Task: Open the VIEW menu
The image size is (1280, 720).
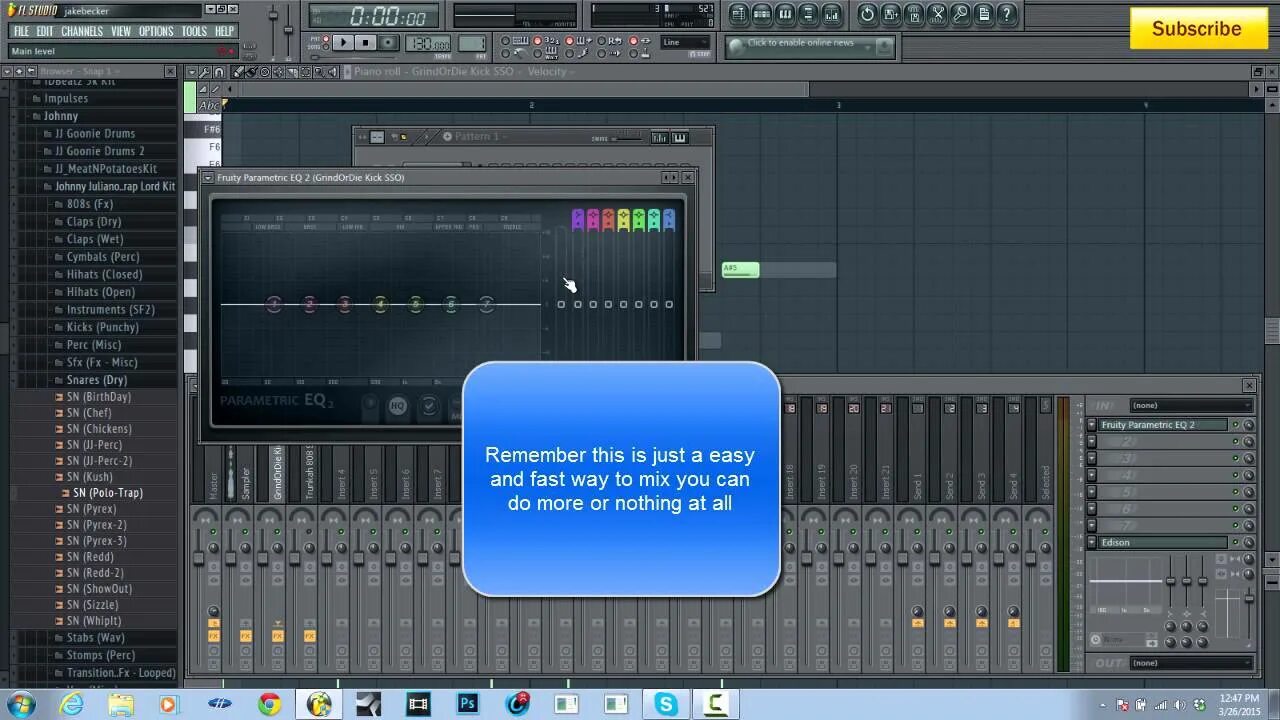Action: click(x=121, y=31)
